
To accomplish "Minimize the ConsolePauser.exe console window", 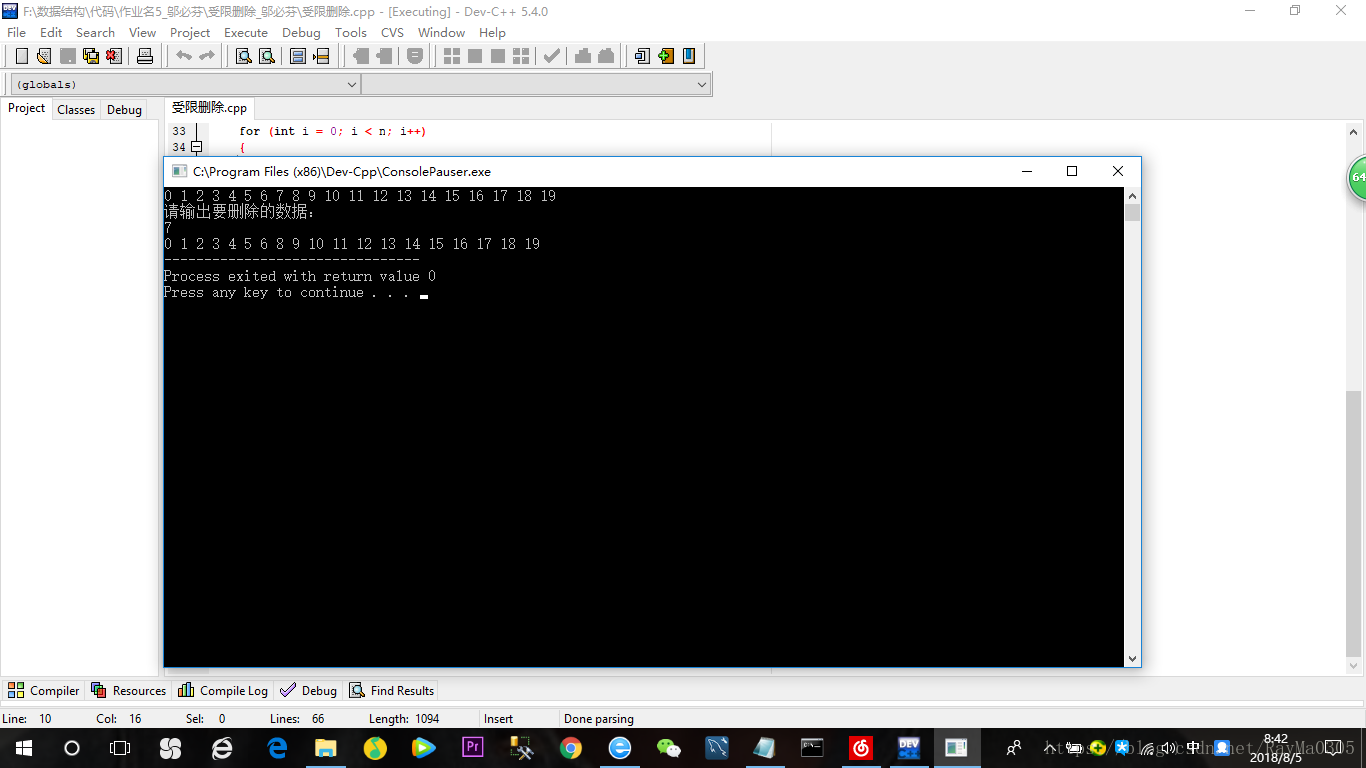I will pyautogui.click(x=1026, y=171).
